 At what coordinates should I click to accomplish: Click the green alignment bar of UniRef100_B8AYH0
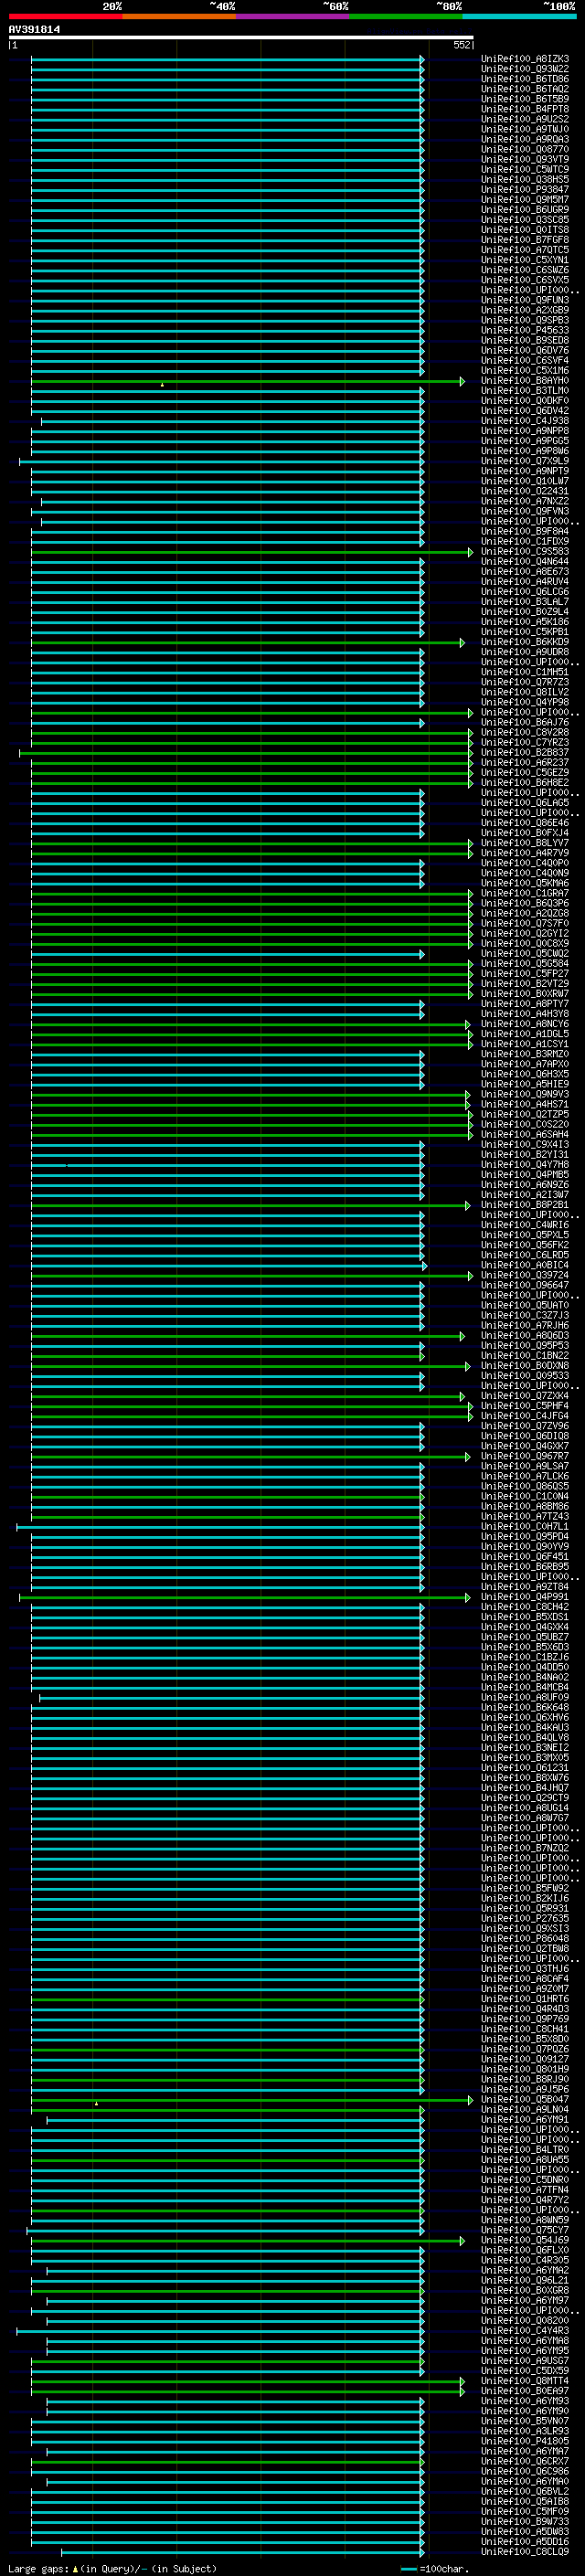[247, 381]
